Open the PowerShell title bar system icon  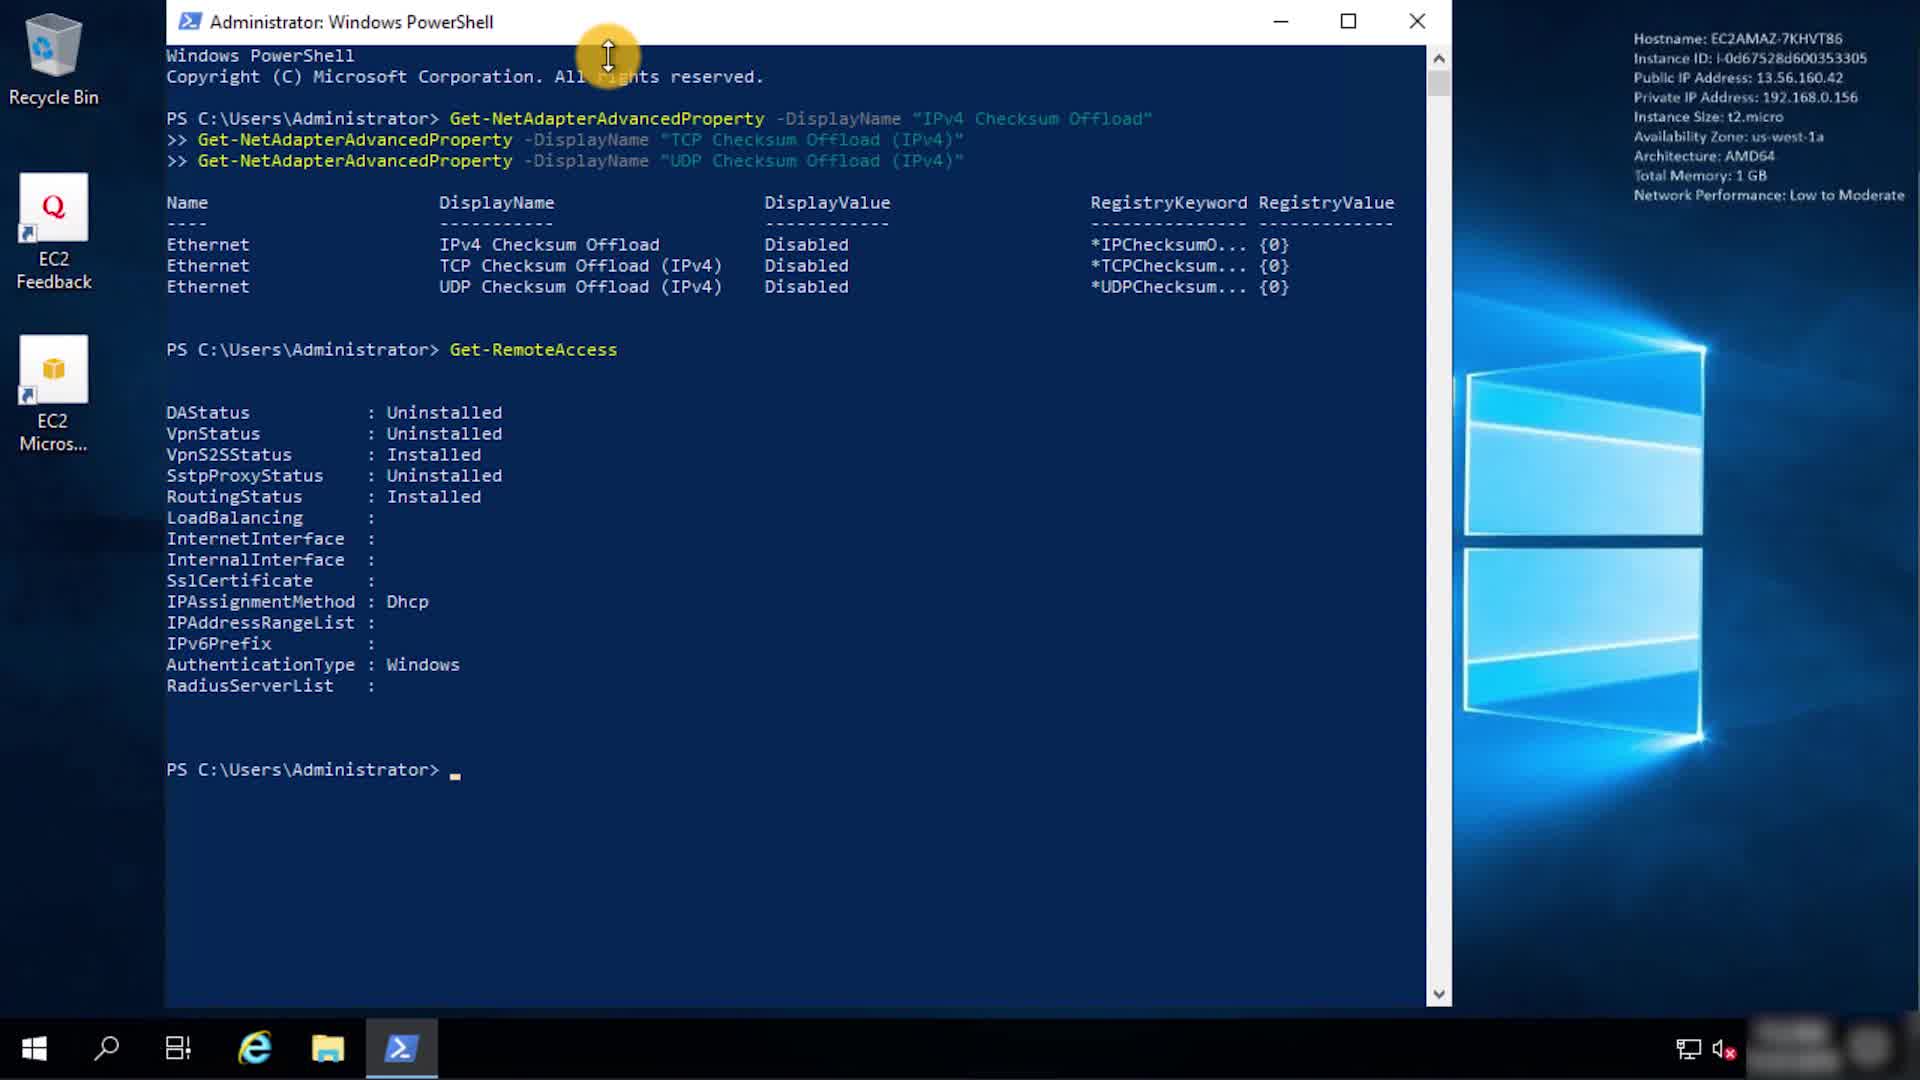coord(189,22)
